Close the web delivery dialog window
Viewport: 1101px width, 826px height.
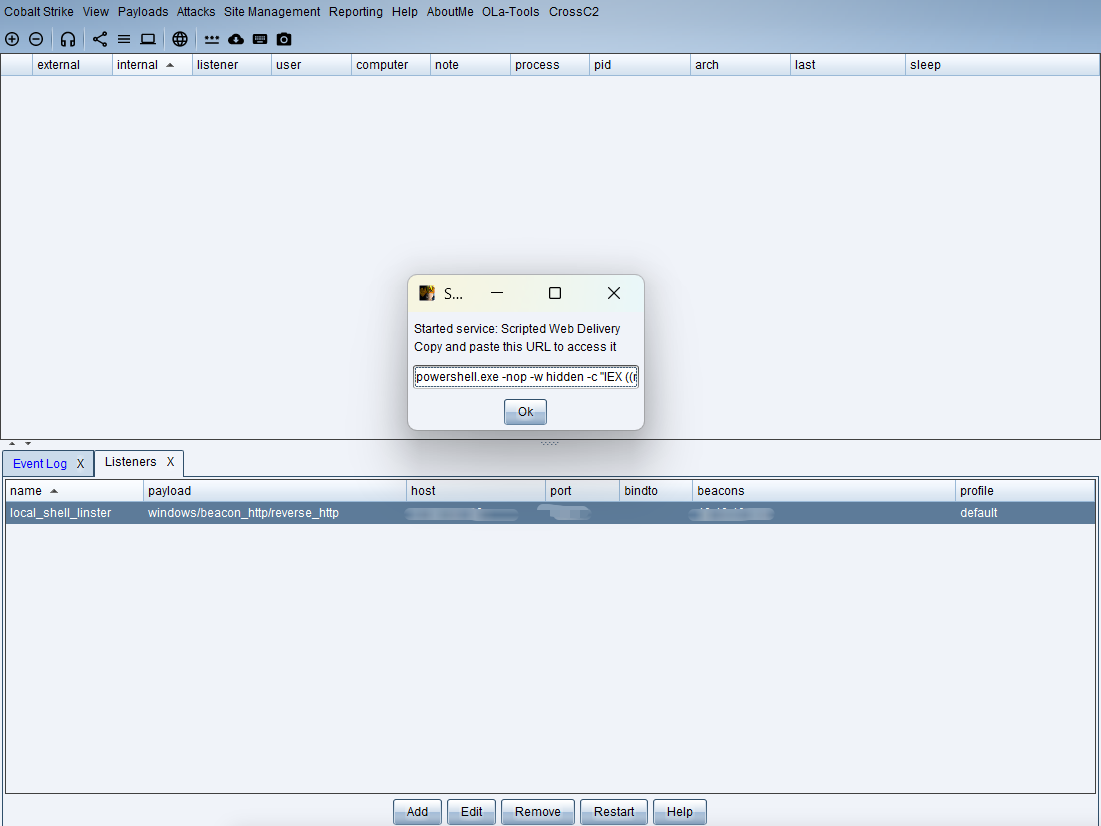614,293
